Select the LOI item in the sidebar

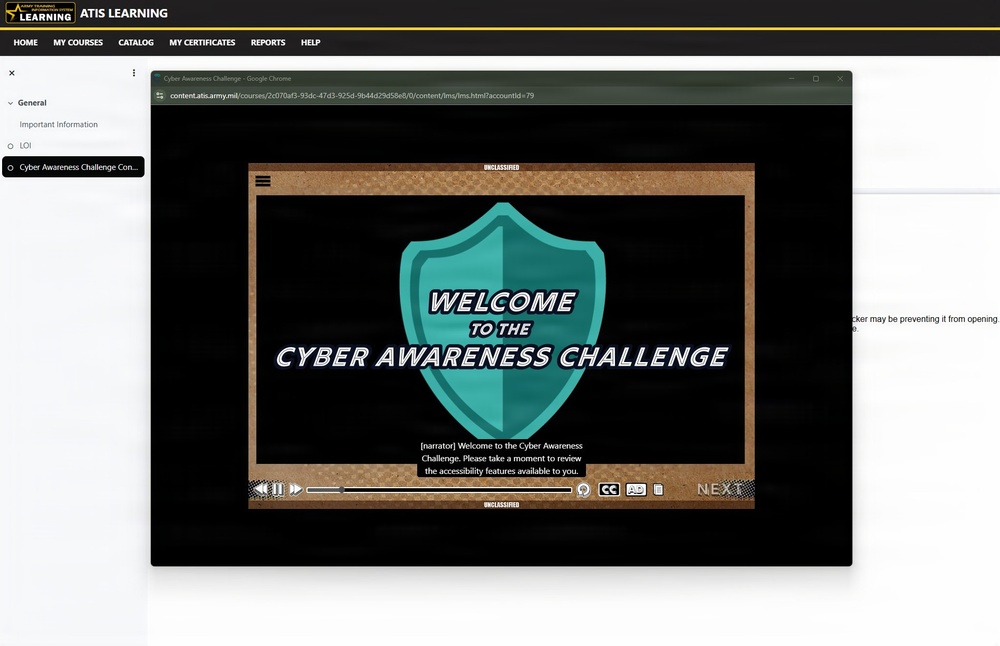coord(26,145)
